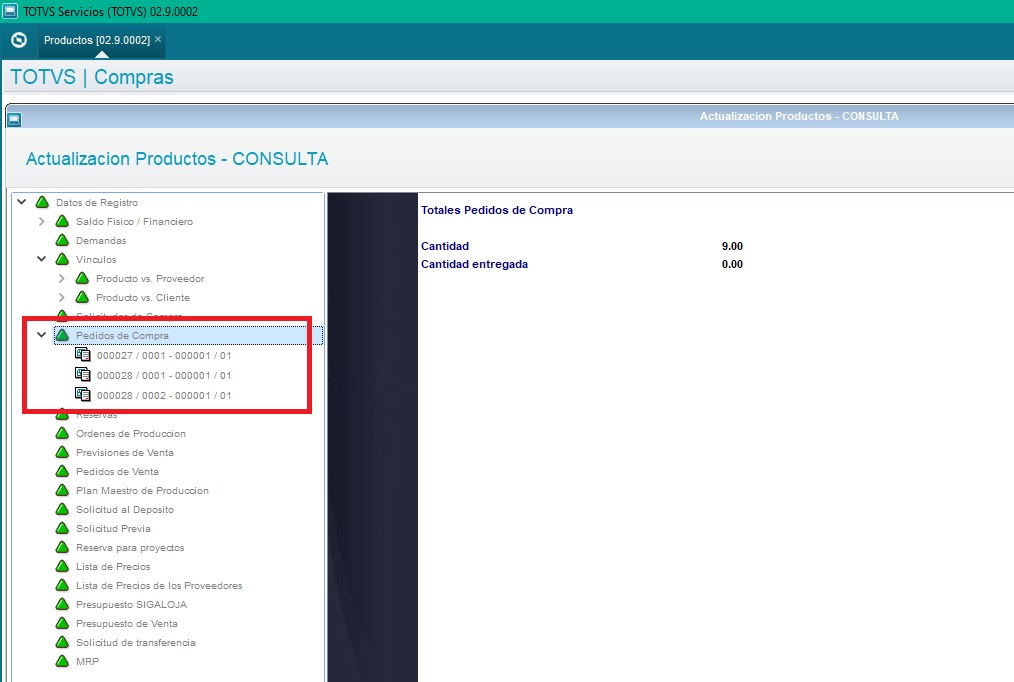Select Reserva para proyectos tree item
The image size is (1014, 682).
point(130,548)
